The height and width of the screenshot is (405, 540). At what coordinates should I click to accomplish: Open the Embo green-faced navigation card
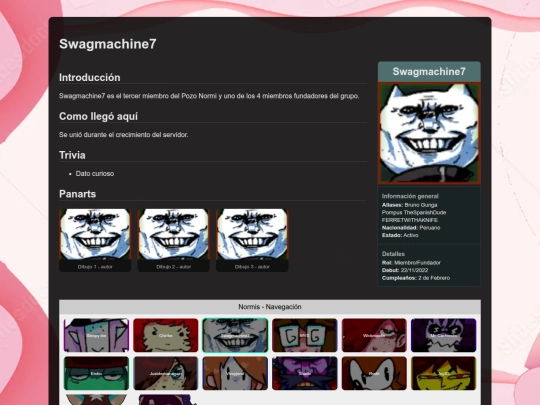click(96, 373)
